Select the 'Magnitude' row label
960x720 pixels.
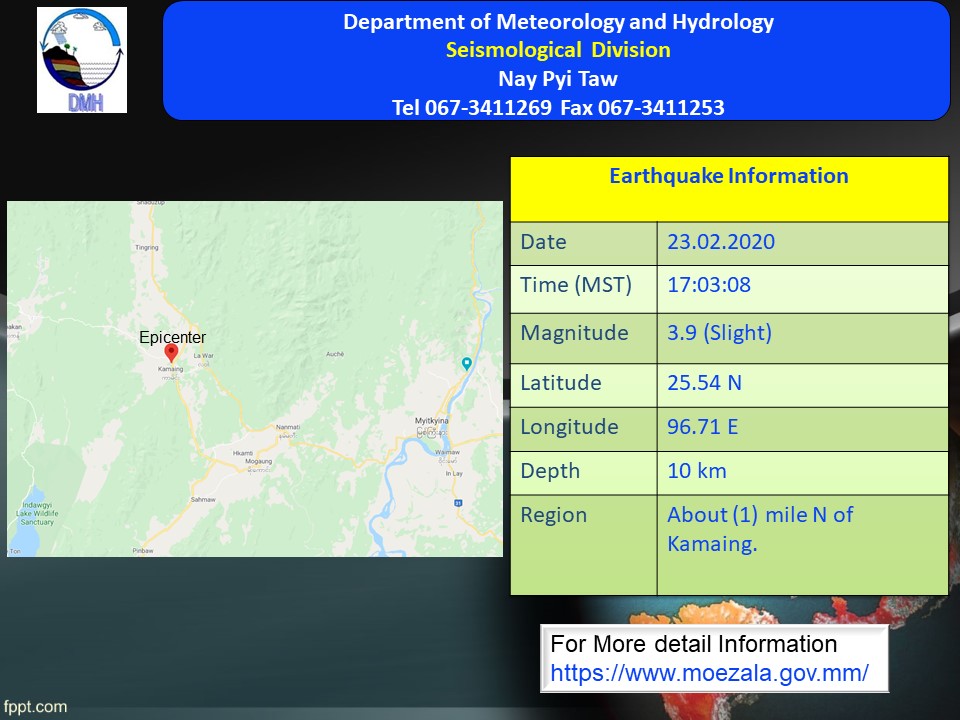coord(574,333)
